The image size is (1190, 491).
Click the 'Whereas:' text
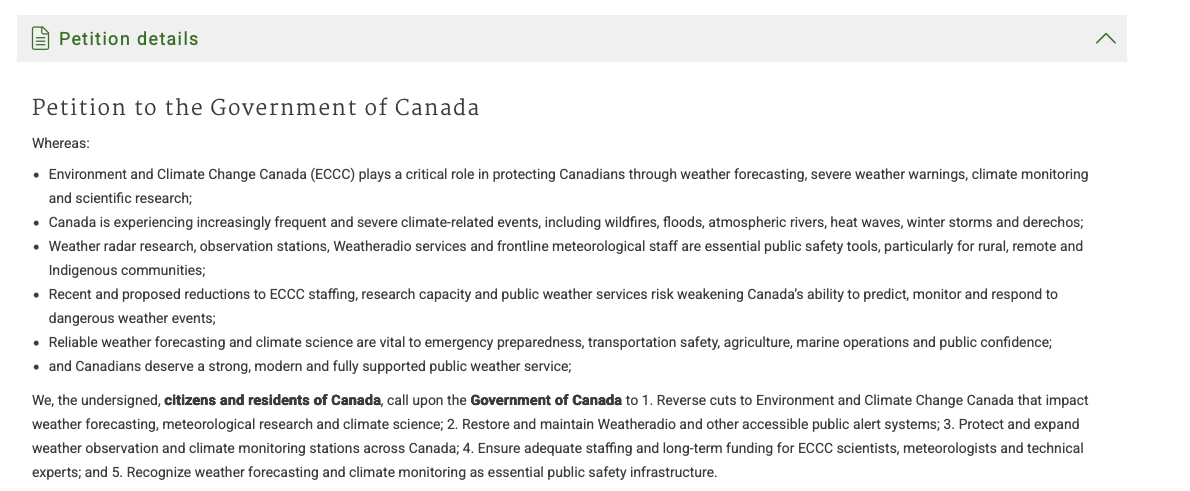pos(61,143)
